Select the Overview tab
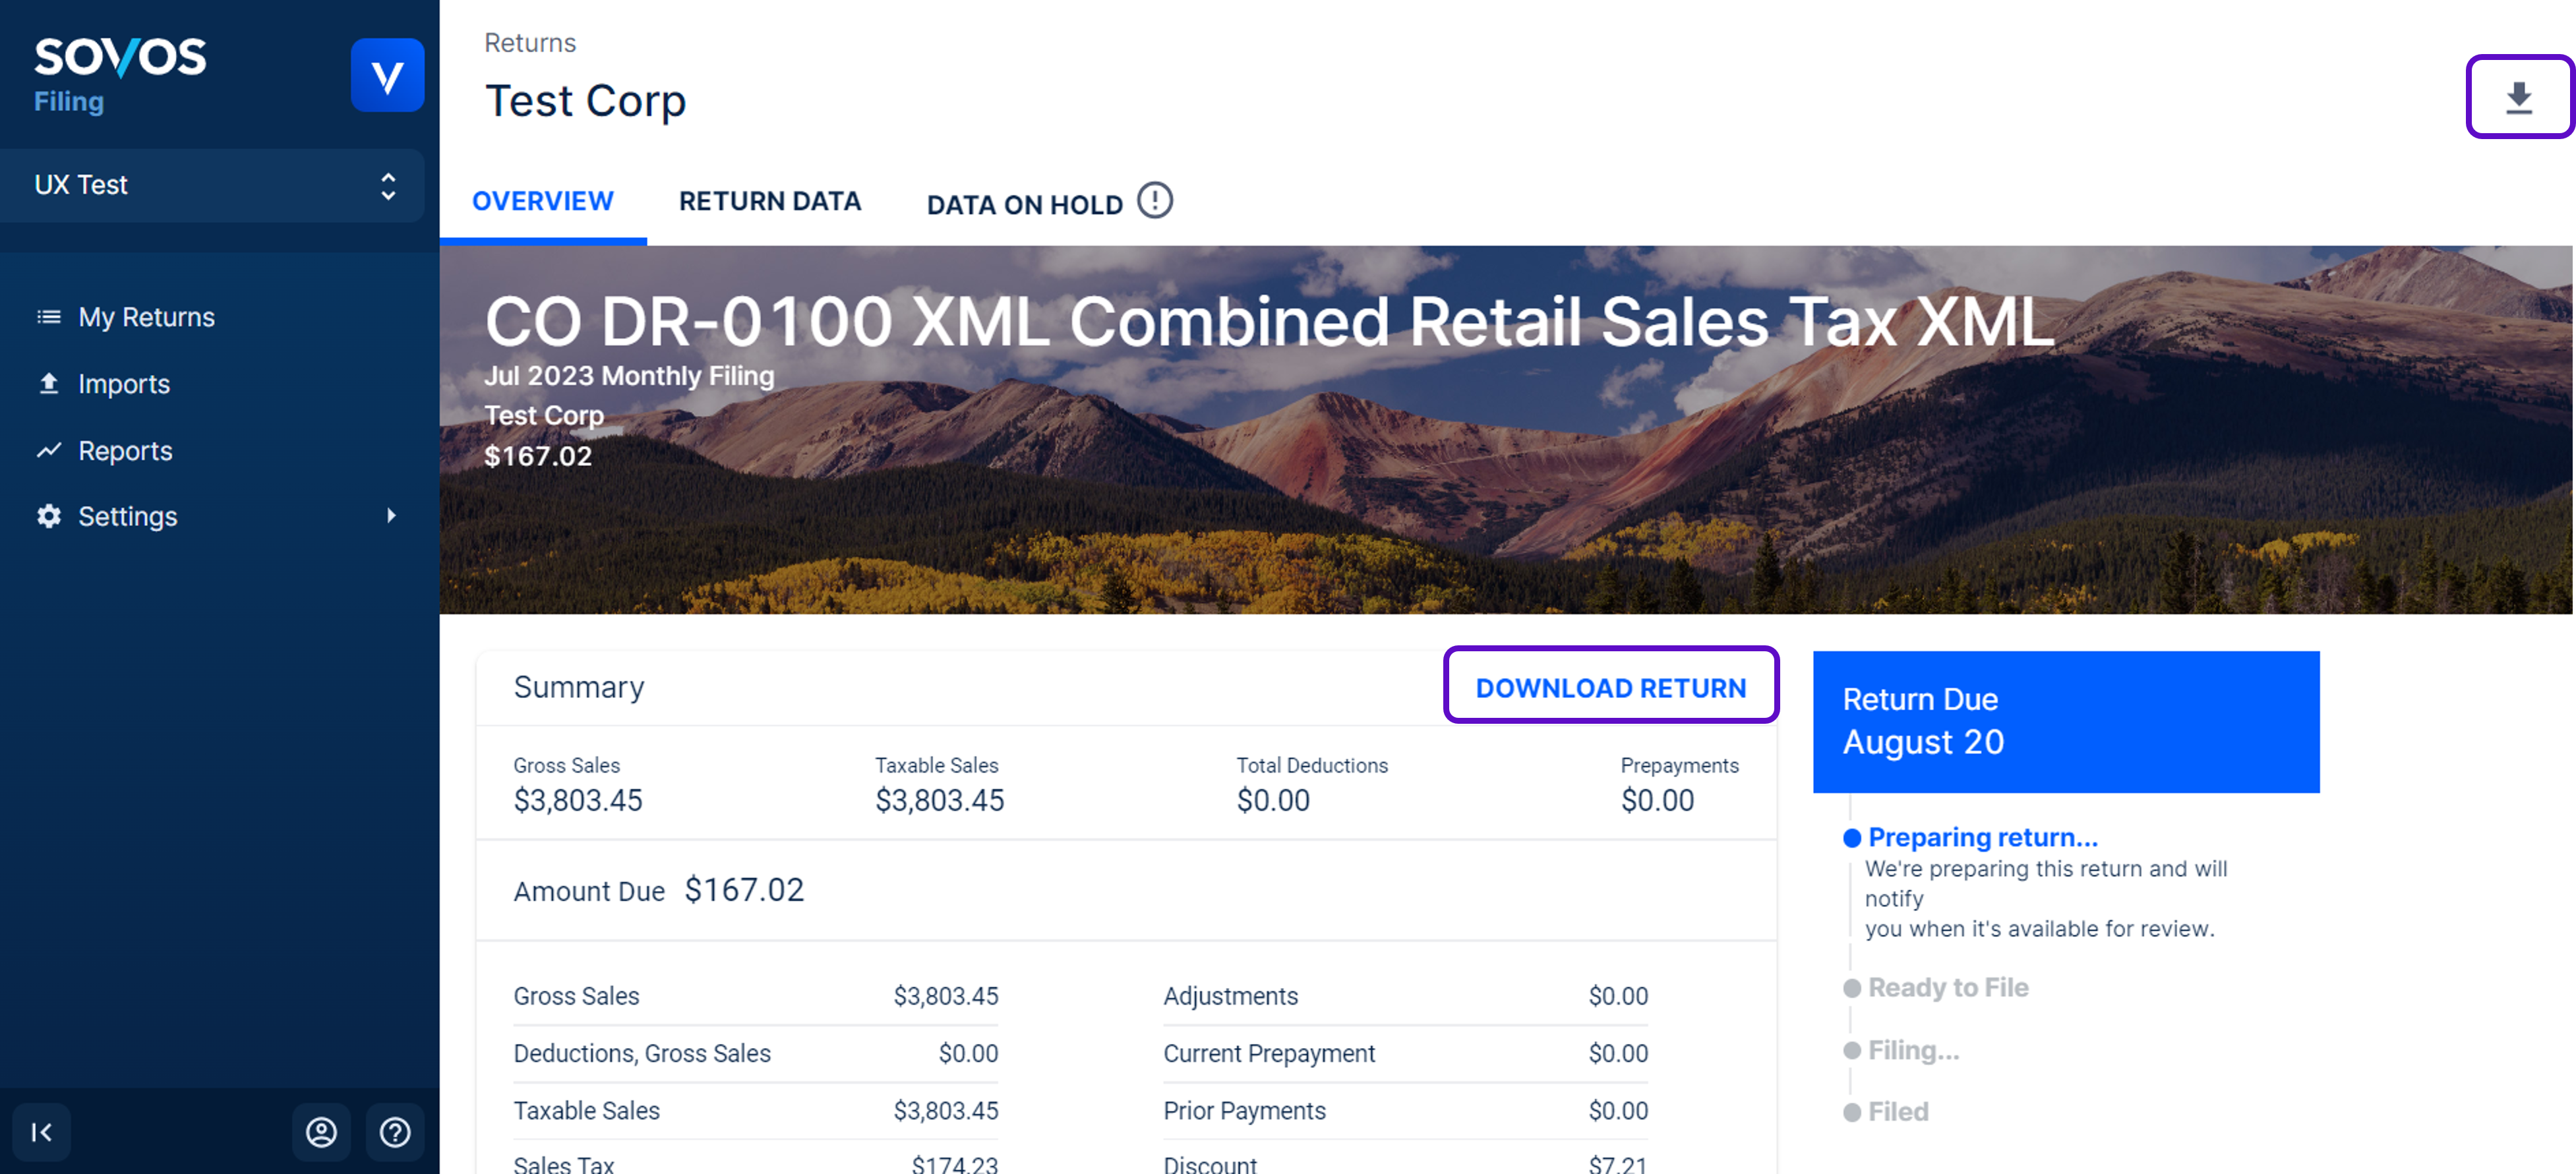The image size is (2576, 1174). [542, 201]
